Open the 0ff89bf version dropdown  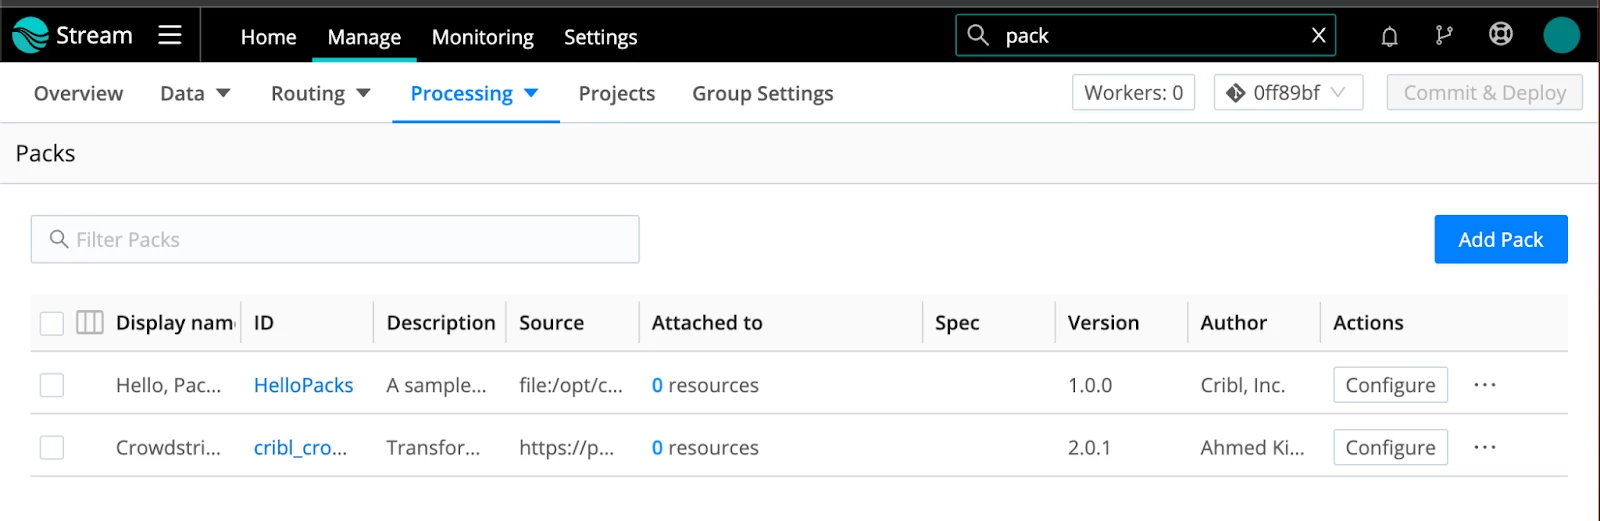click(x=1288, y=93)
